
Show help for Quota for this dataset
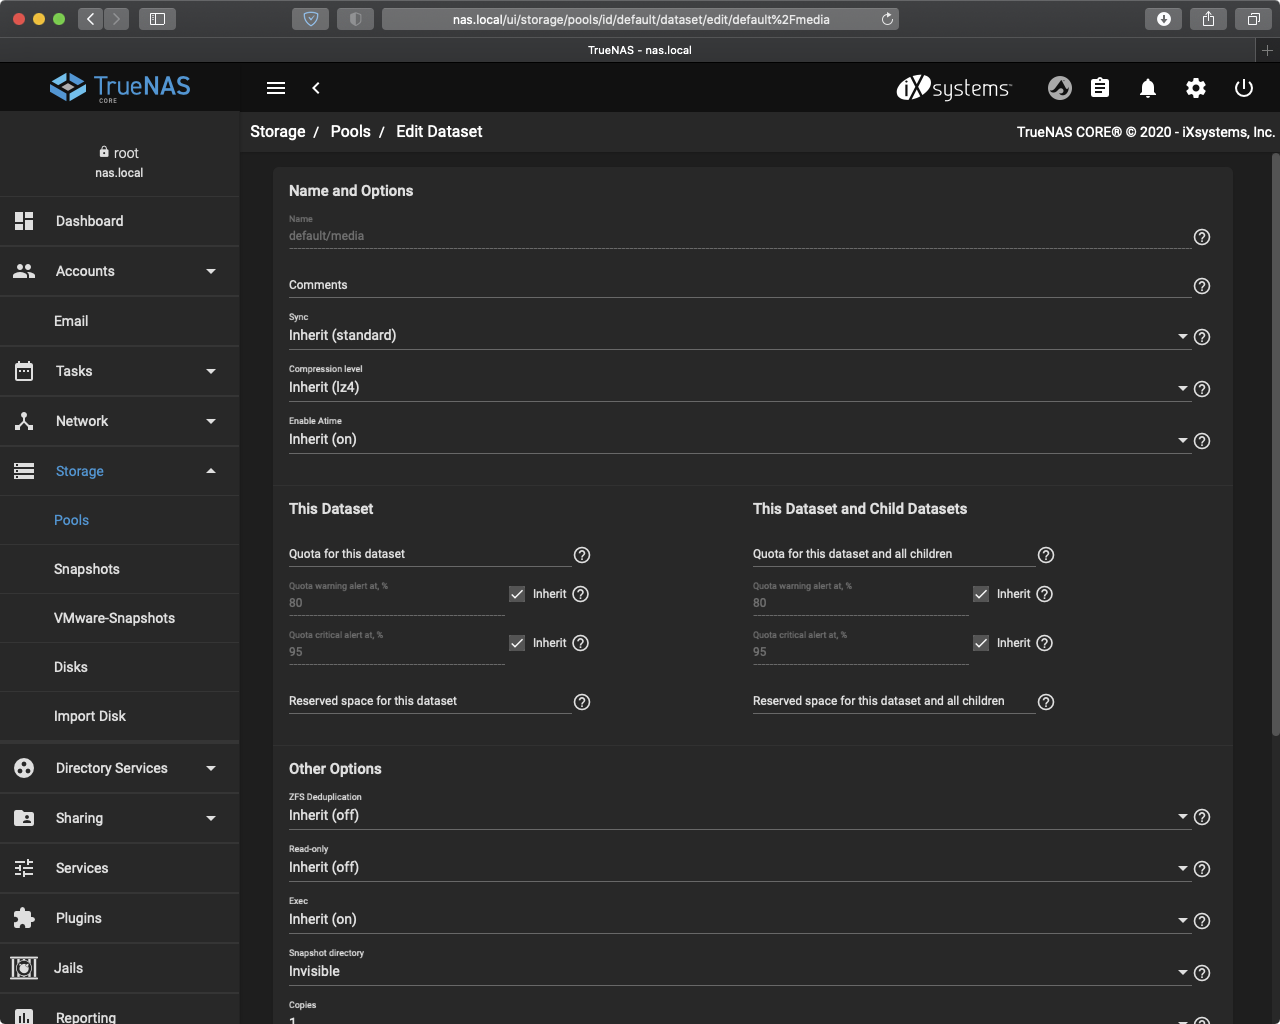582,555
